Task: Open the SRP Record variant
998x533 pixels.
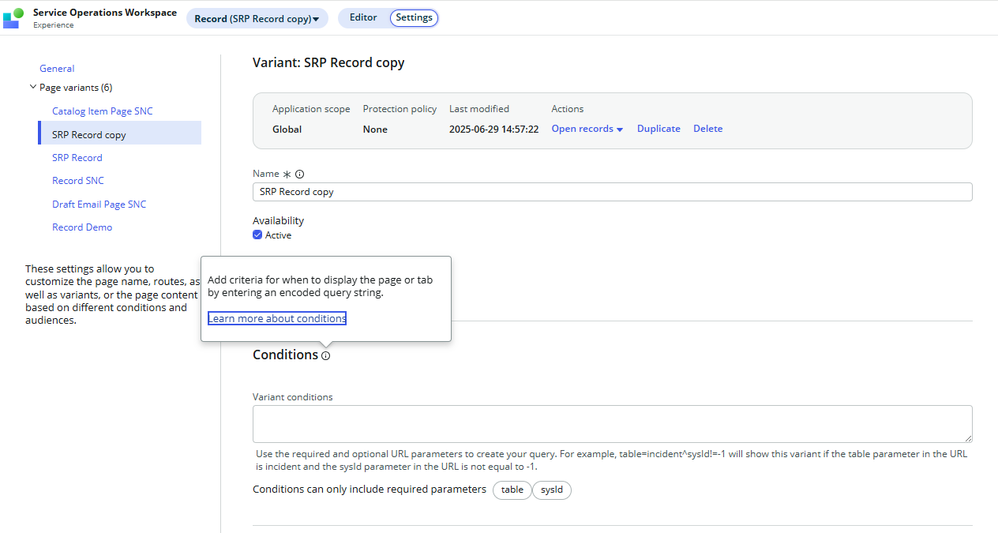Action: (77, 158)
